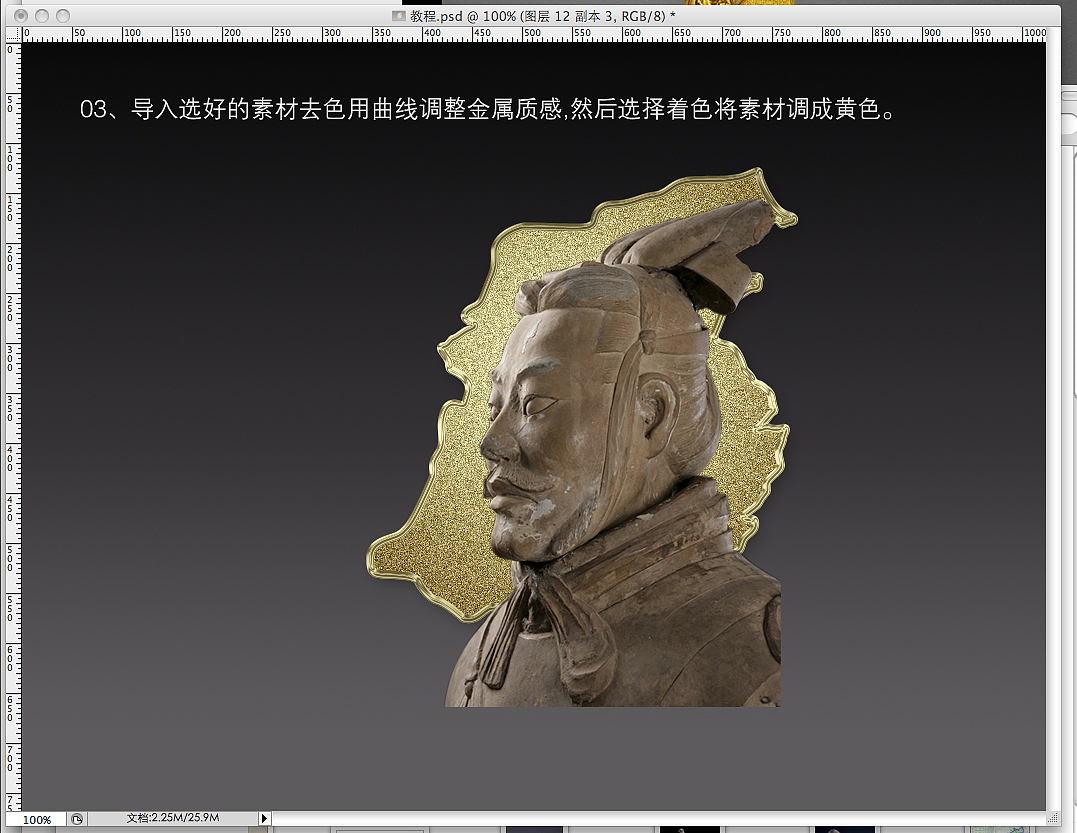Click the 教程.psd document icon in title

(x=398, y=15)
